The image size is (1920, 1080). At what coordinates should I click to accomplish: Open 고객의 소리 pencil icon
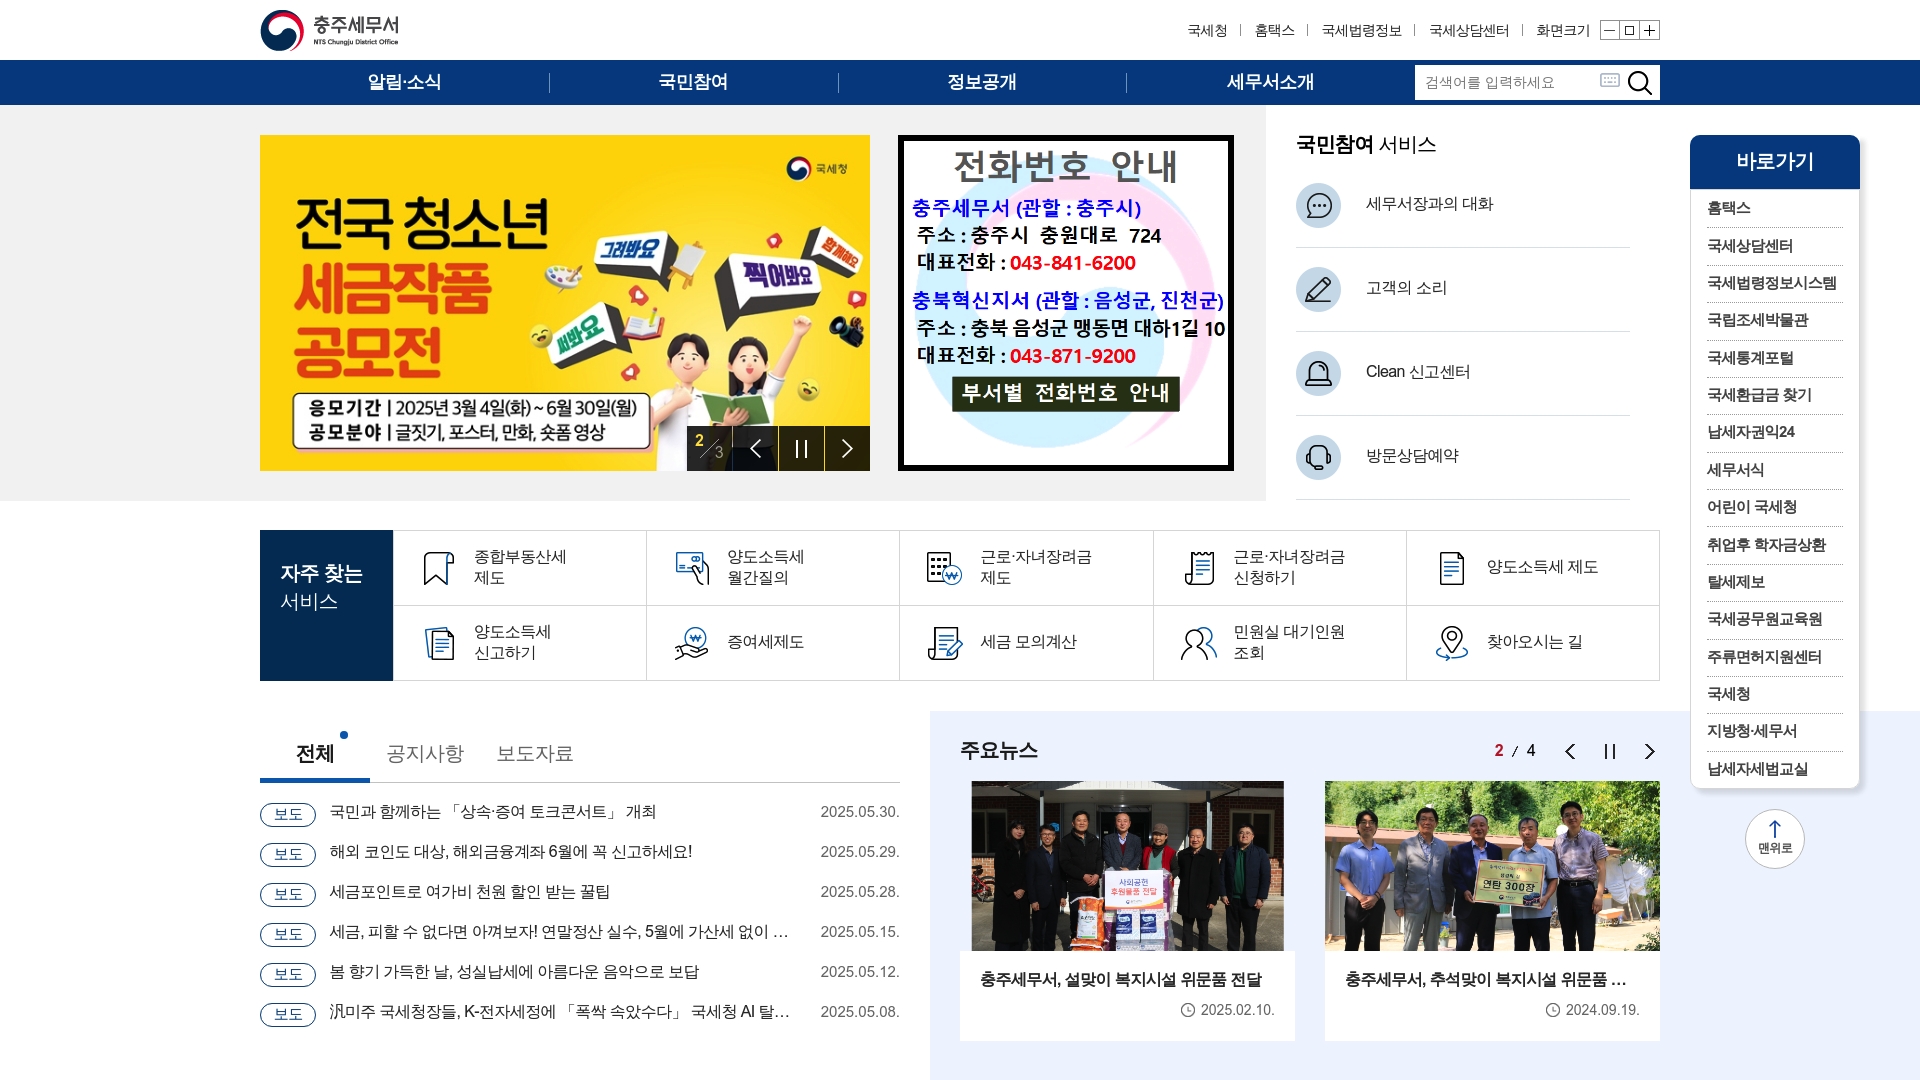click(1318, 289)
